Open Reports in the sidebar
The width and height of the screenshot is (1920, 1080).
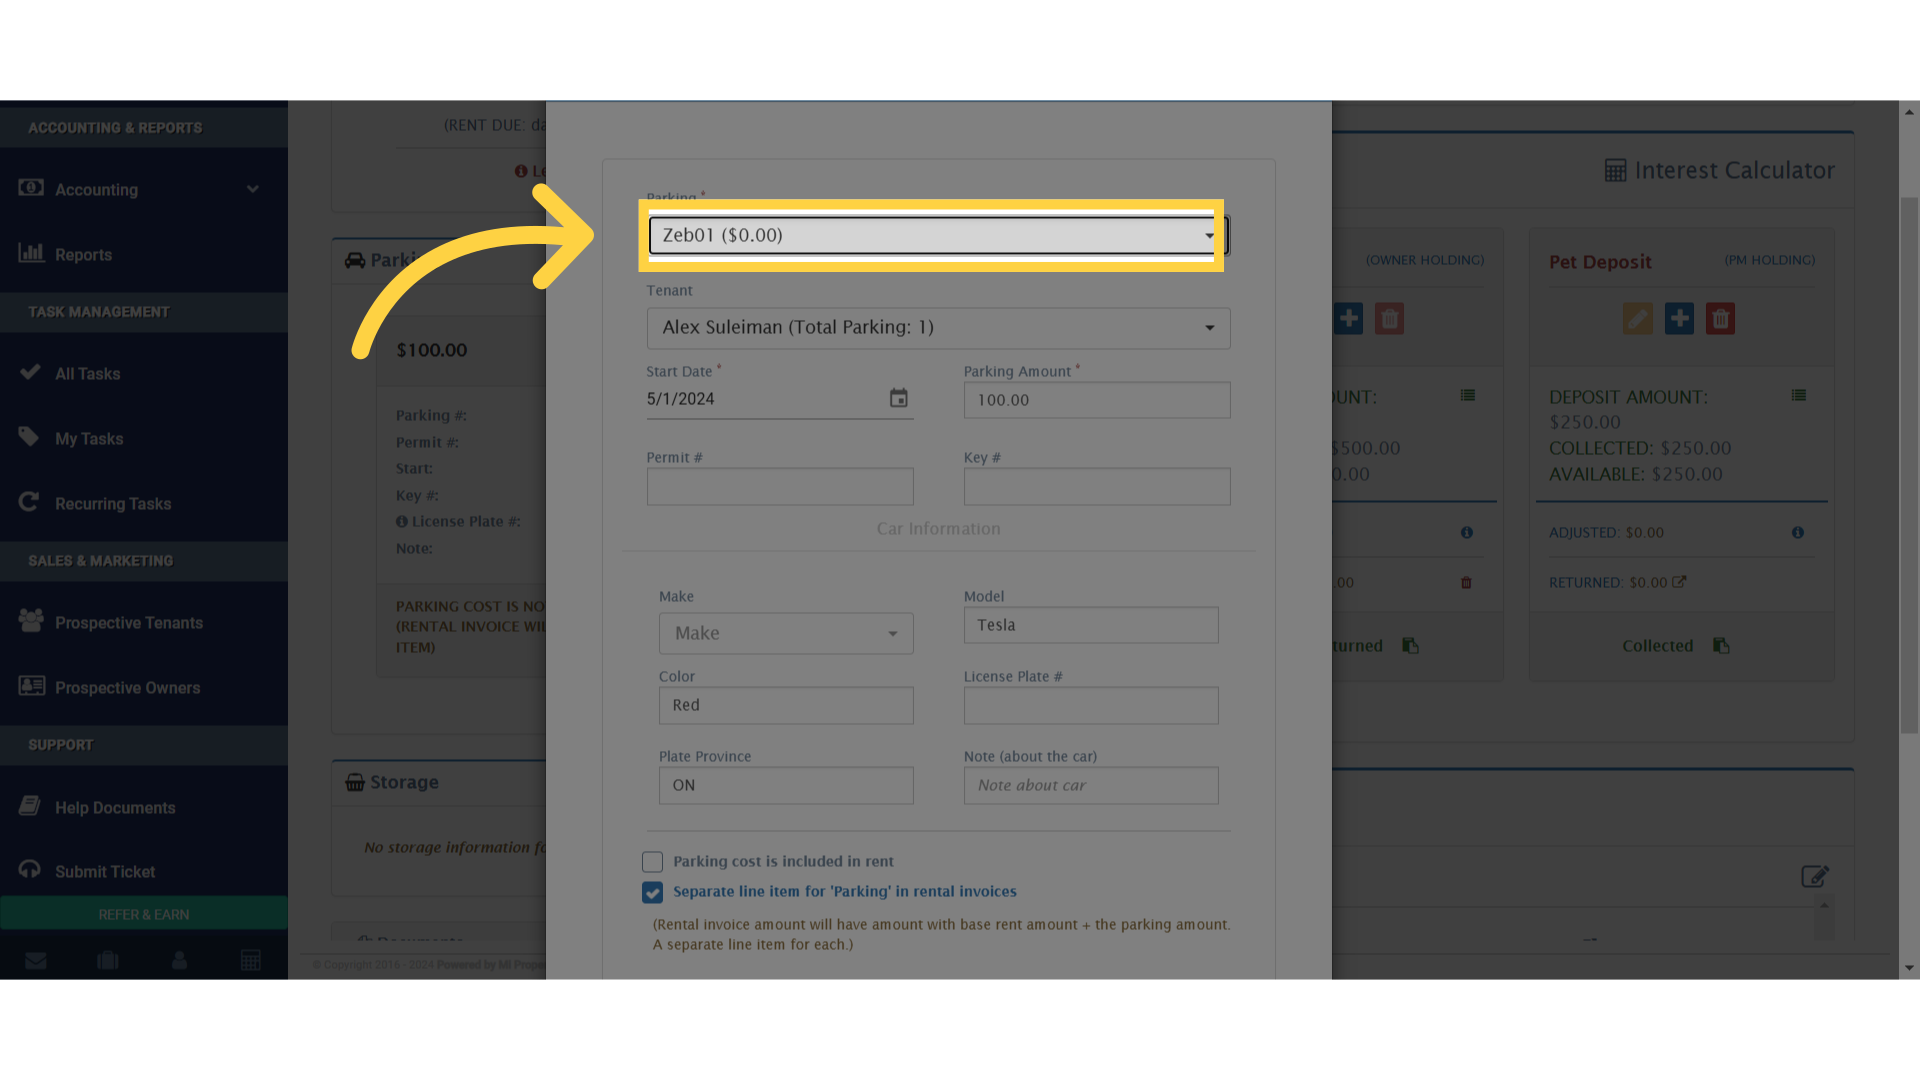[144, 254]
